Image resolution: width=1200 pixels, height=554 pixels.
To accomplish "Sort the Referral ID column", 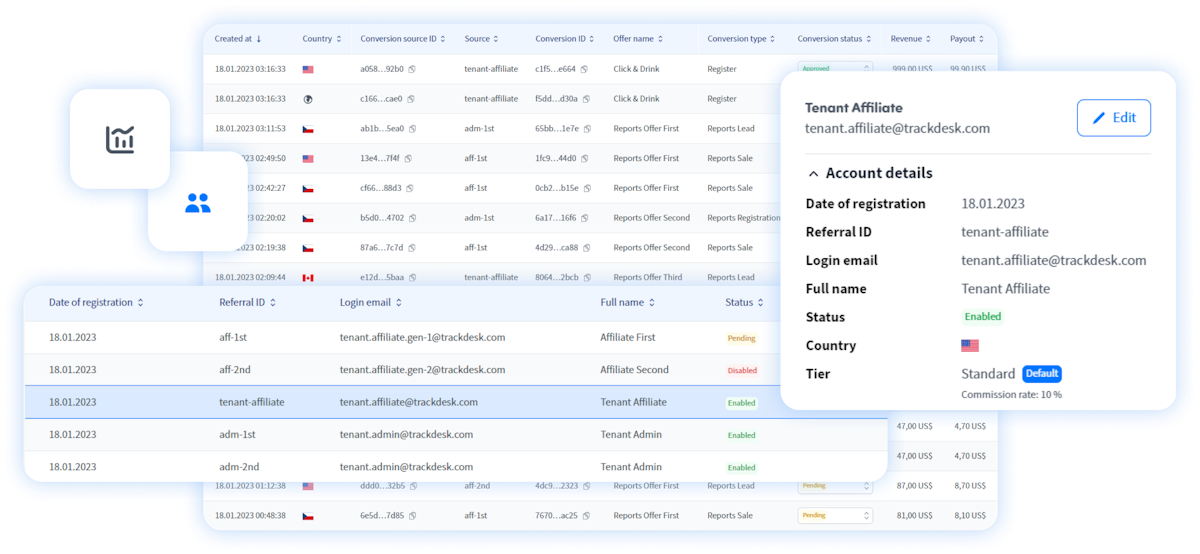I will pos(245,302).
